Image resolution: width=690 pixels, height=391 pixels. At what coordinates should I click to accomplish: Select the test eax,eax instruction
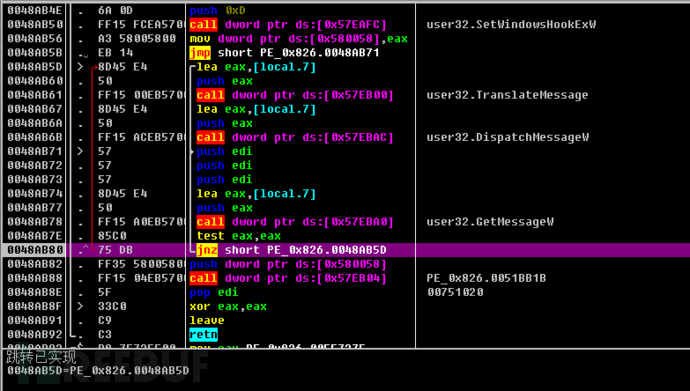coord(239,236)
